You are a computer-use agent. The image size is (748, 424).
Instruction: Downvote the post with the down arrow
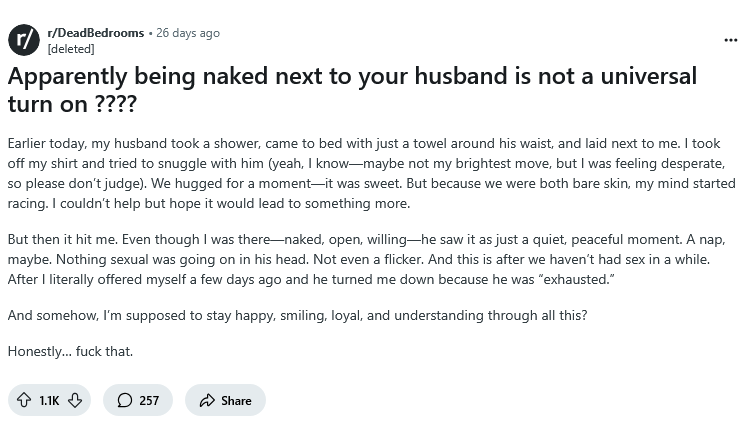75,400
